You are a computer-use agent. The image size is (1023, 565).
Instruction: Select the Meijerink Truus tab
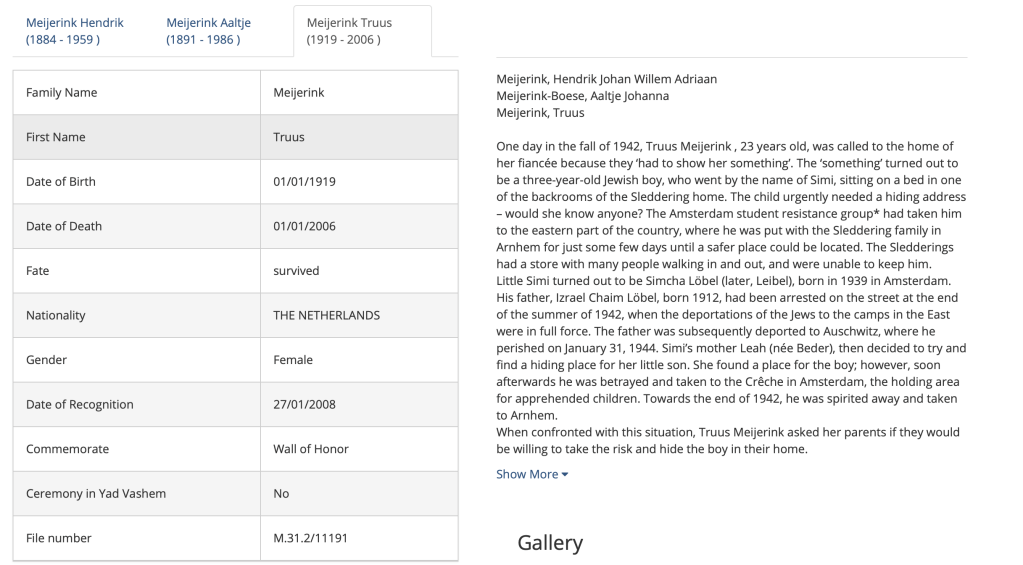[349, 31]
